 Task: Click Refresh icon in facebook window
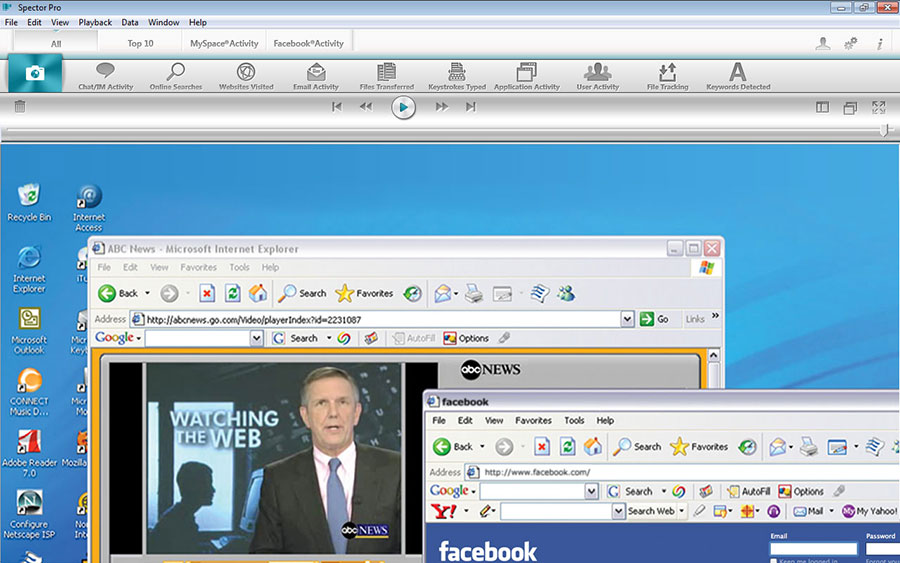point(568,446)
